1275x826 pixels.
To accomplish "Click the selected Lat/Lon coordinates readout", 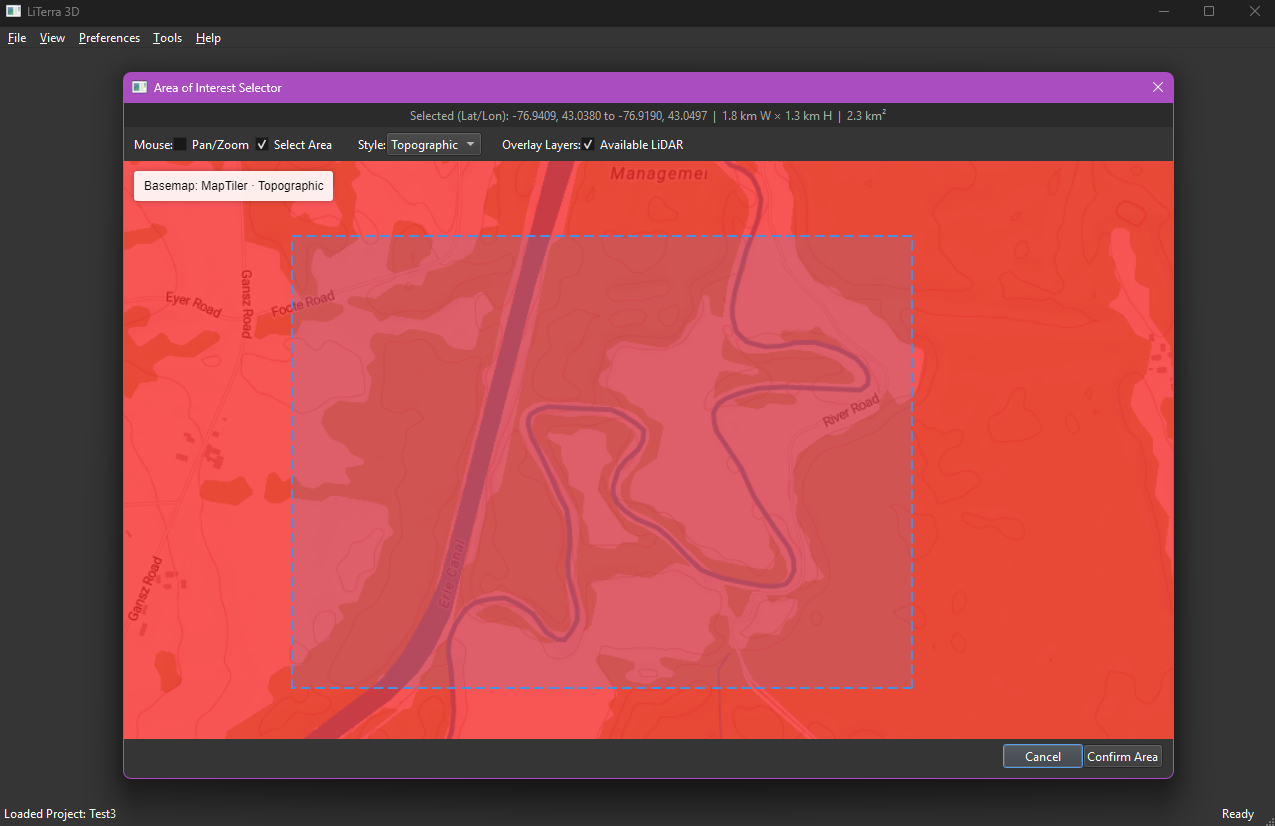I will [648, 115].
